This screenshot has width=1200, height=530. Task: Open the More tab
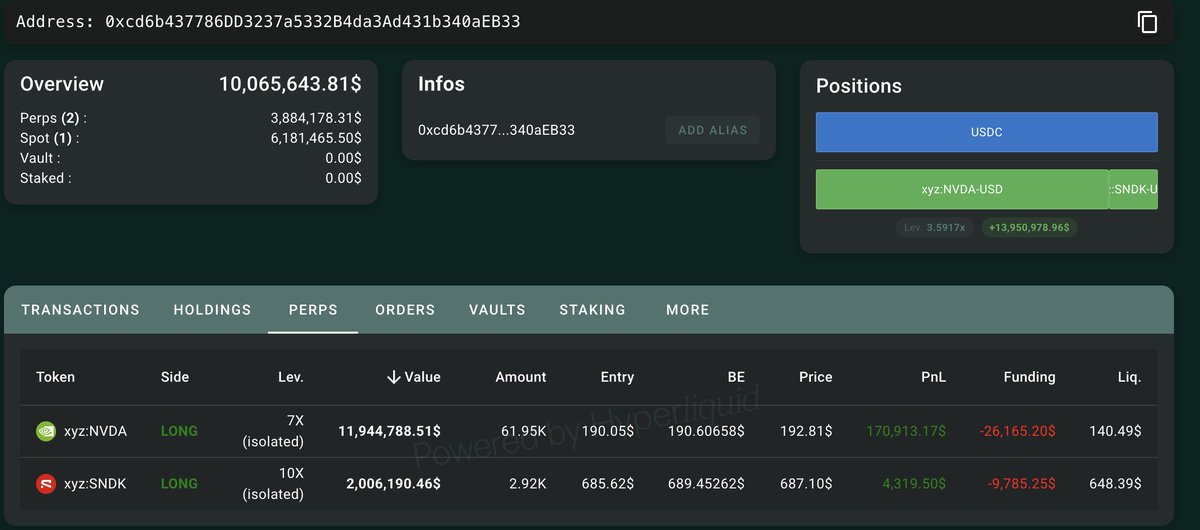pyautogui.click(x=688, y=310)
